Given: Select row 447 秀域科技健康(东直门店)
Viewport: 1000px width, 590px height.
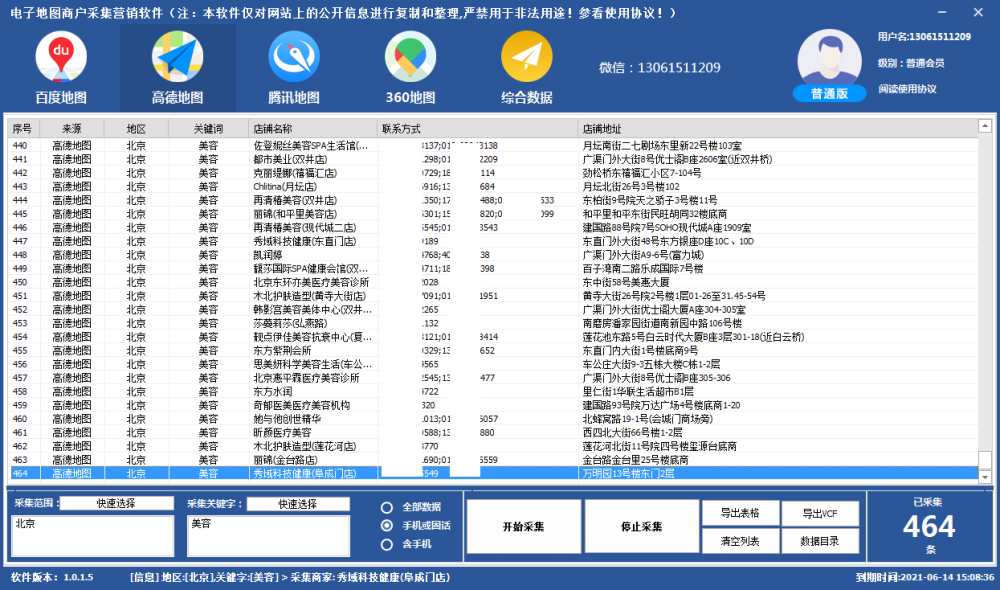Looking at the screenshot, I should (494, 241).
